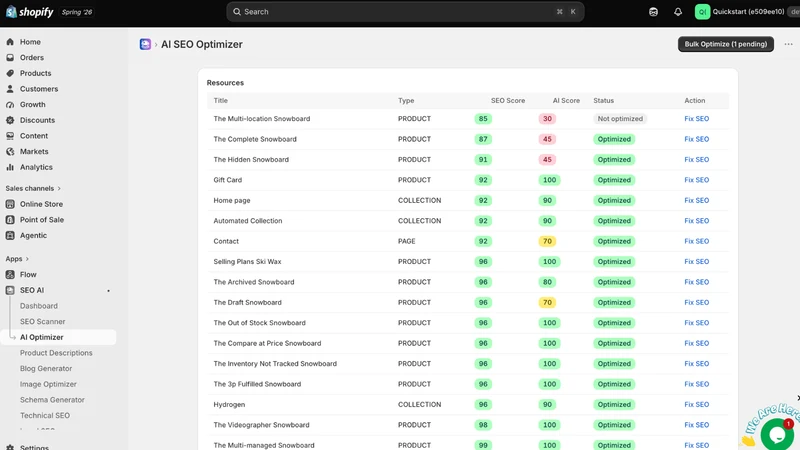Open the Home icon in sidebar
Viewport: 800px width, 450px height.
click(10, 42)
